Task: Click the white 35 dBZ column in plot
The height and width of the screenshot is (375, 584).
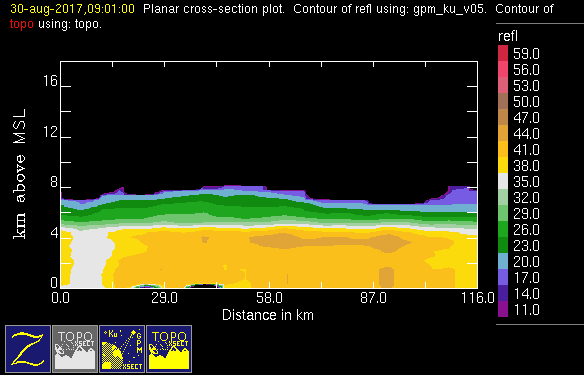Action: coord(89,259)
